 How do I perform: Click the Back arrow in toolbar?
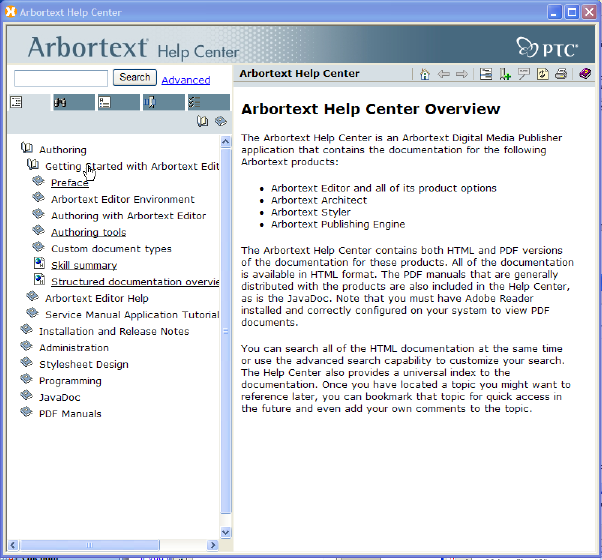443,74
